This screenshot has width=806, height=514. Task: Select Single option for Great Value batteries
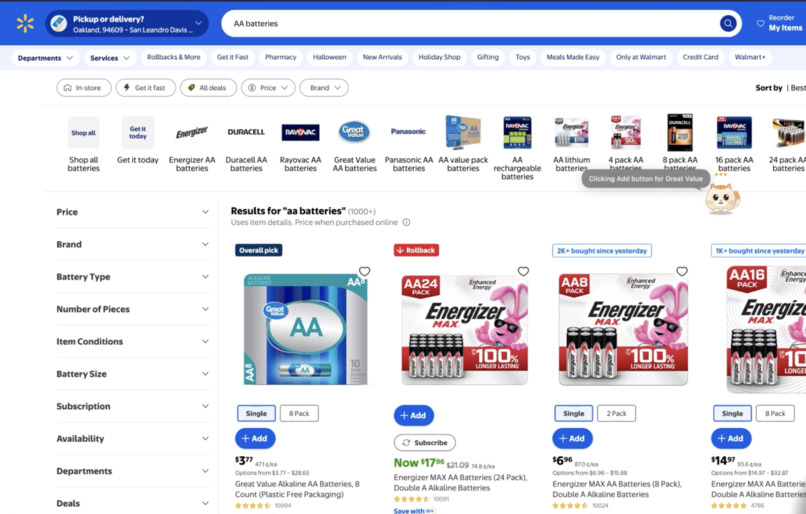pyautogui.click(x=256, y=413)
